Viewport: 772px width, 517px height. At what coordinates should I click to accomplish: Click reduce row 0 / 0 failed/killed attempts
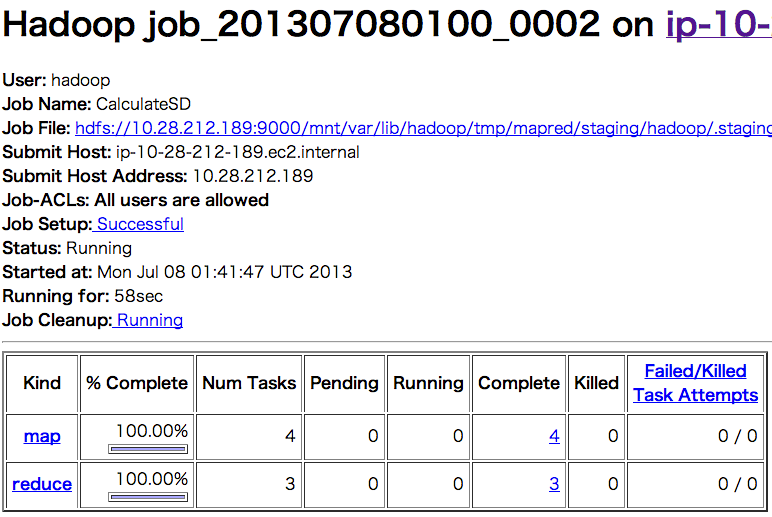[738, 484]
